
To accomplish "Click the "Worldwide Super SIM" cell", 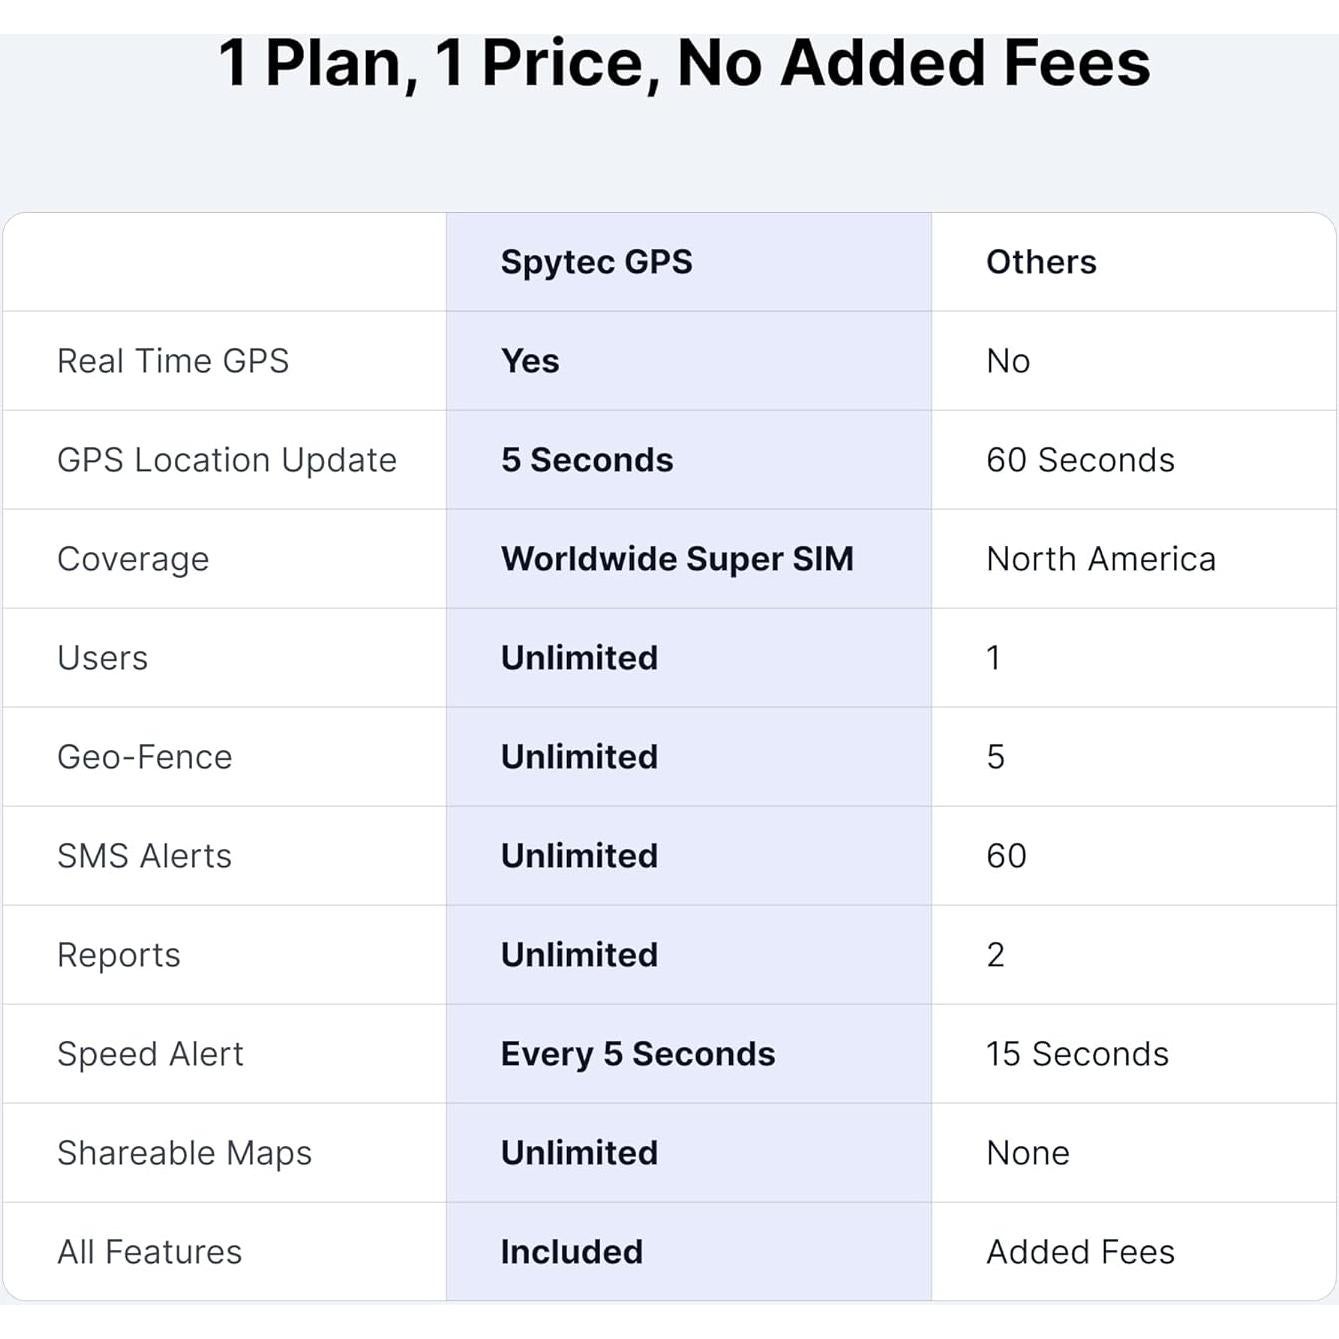I will (677, 559).
